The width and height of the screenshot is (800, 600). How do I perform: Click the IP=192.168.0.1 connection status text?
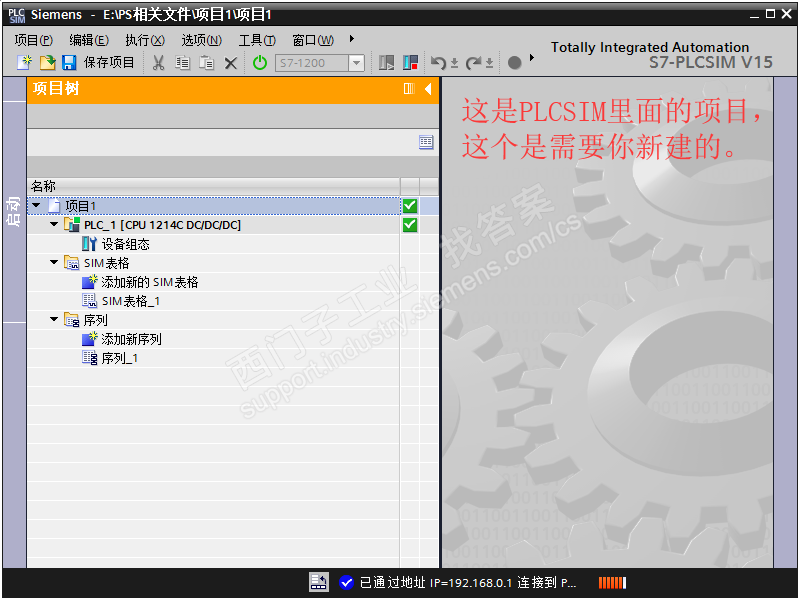[x=468, y=583]
